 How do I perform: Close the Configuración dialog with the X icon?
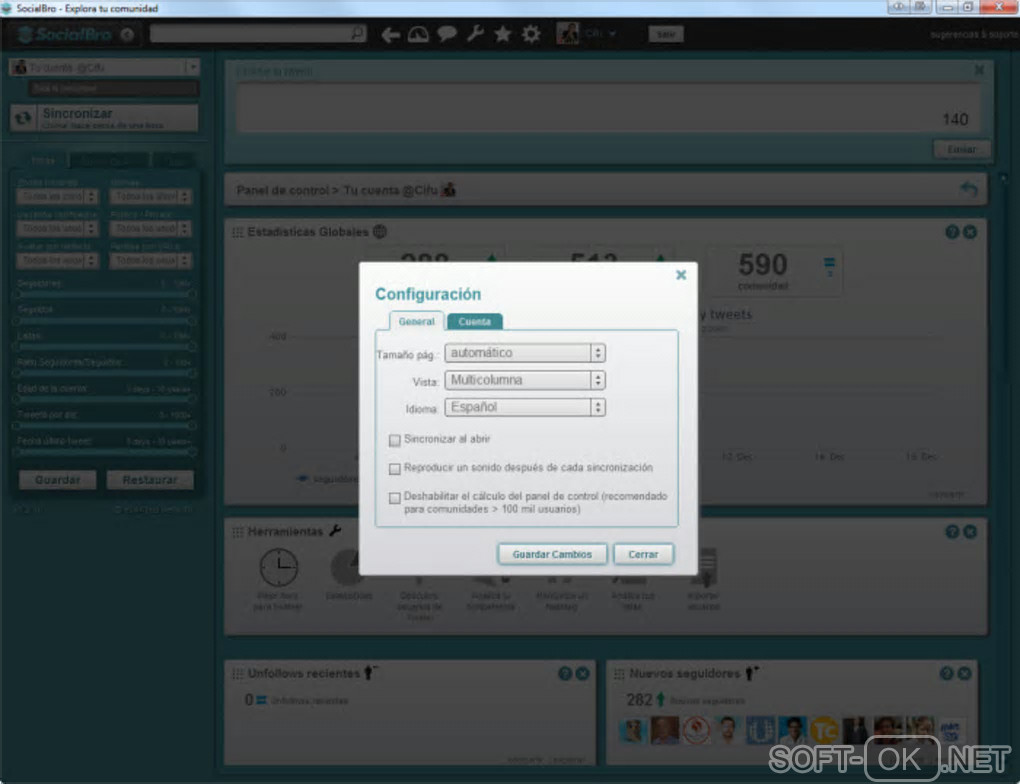point(680,275)
